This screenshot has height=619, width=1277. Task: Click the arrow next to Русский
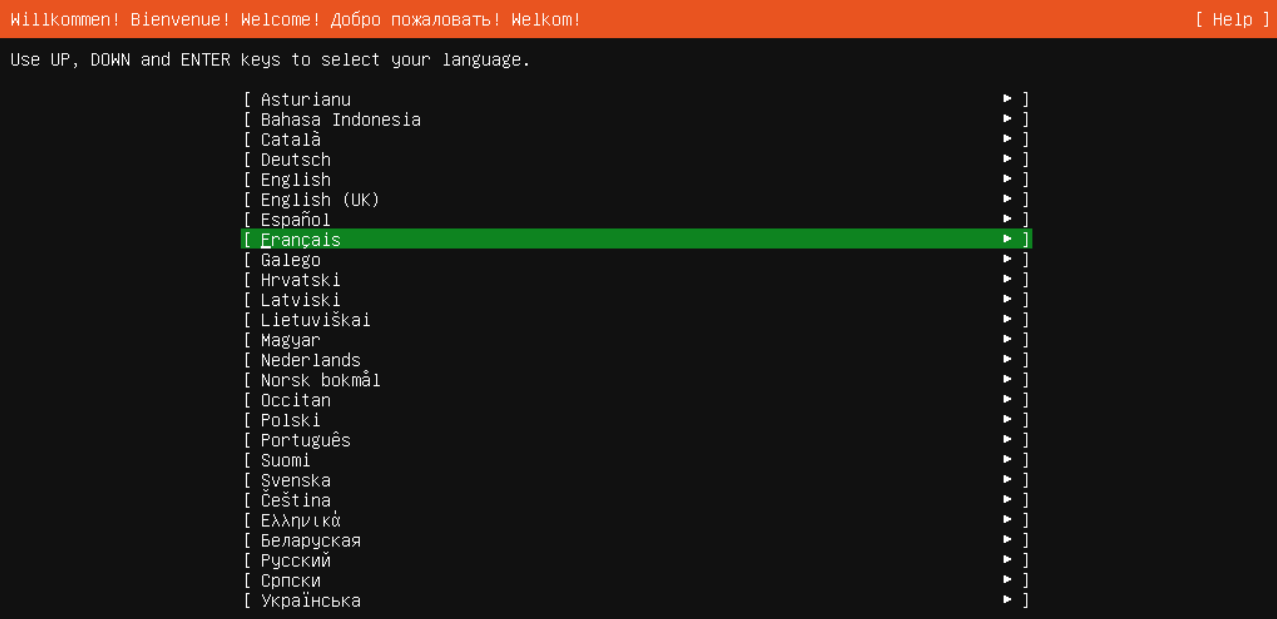(x=1007, y=560)
